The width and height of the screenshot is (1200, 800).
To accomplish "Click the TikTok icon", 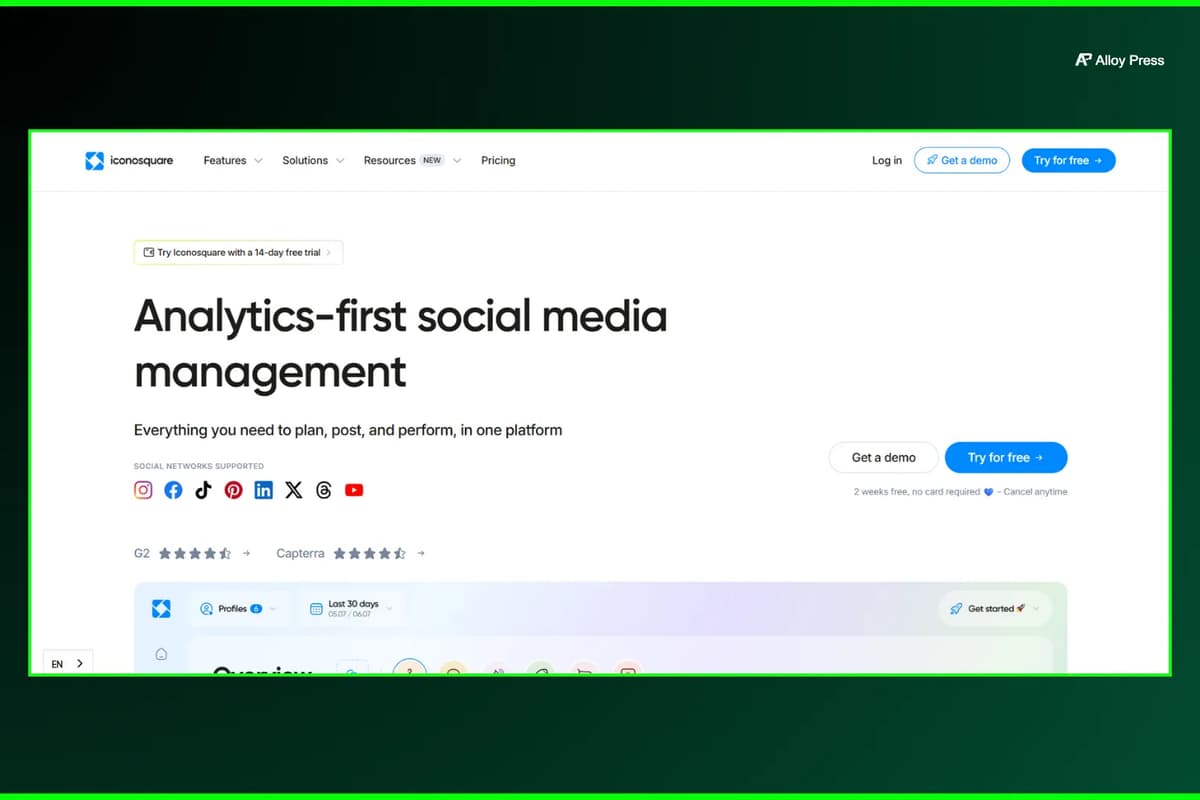I will [204, 490].
